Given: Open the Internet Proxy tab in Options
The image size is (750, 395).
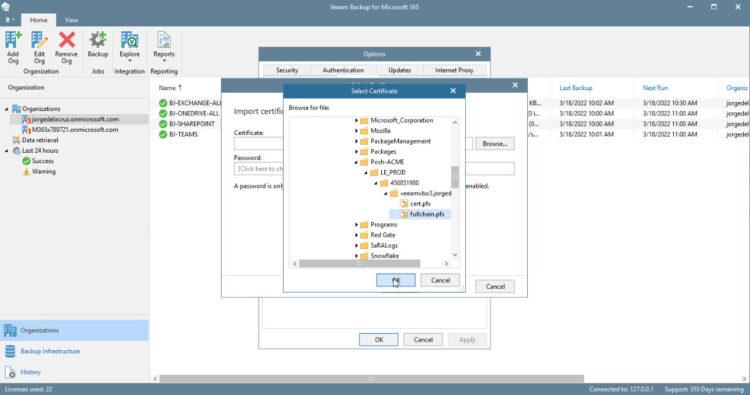Looking at the screenshot, I should (454, 70).
